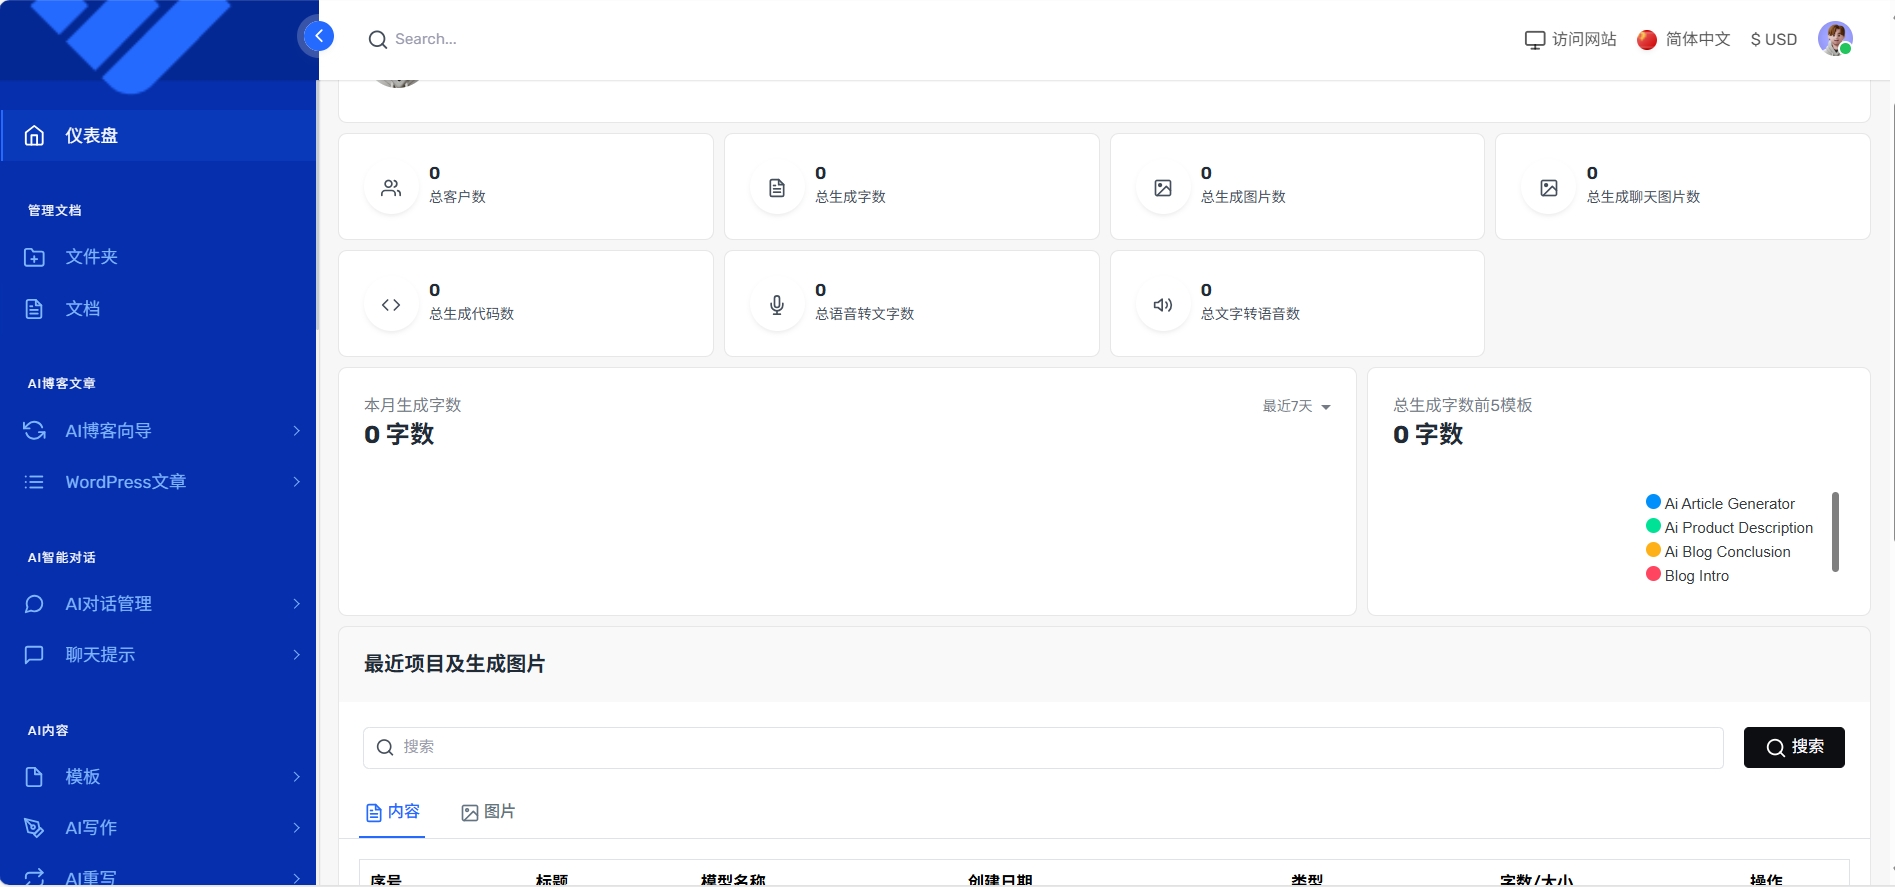Image resolution: width=1895 pixels, height=887 pixels.
Task: Click the 总生成代码数 code icon
Action: click(x=391, y=305)
